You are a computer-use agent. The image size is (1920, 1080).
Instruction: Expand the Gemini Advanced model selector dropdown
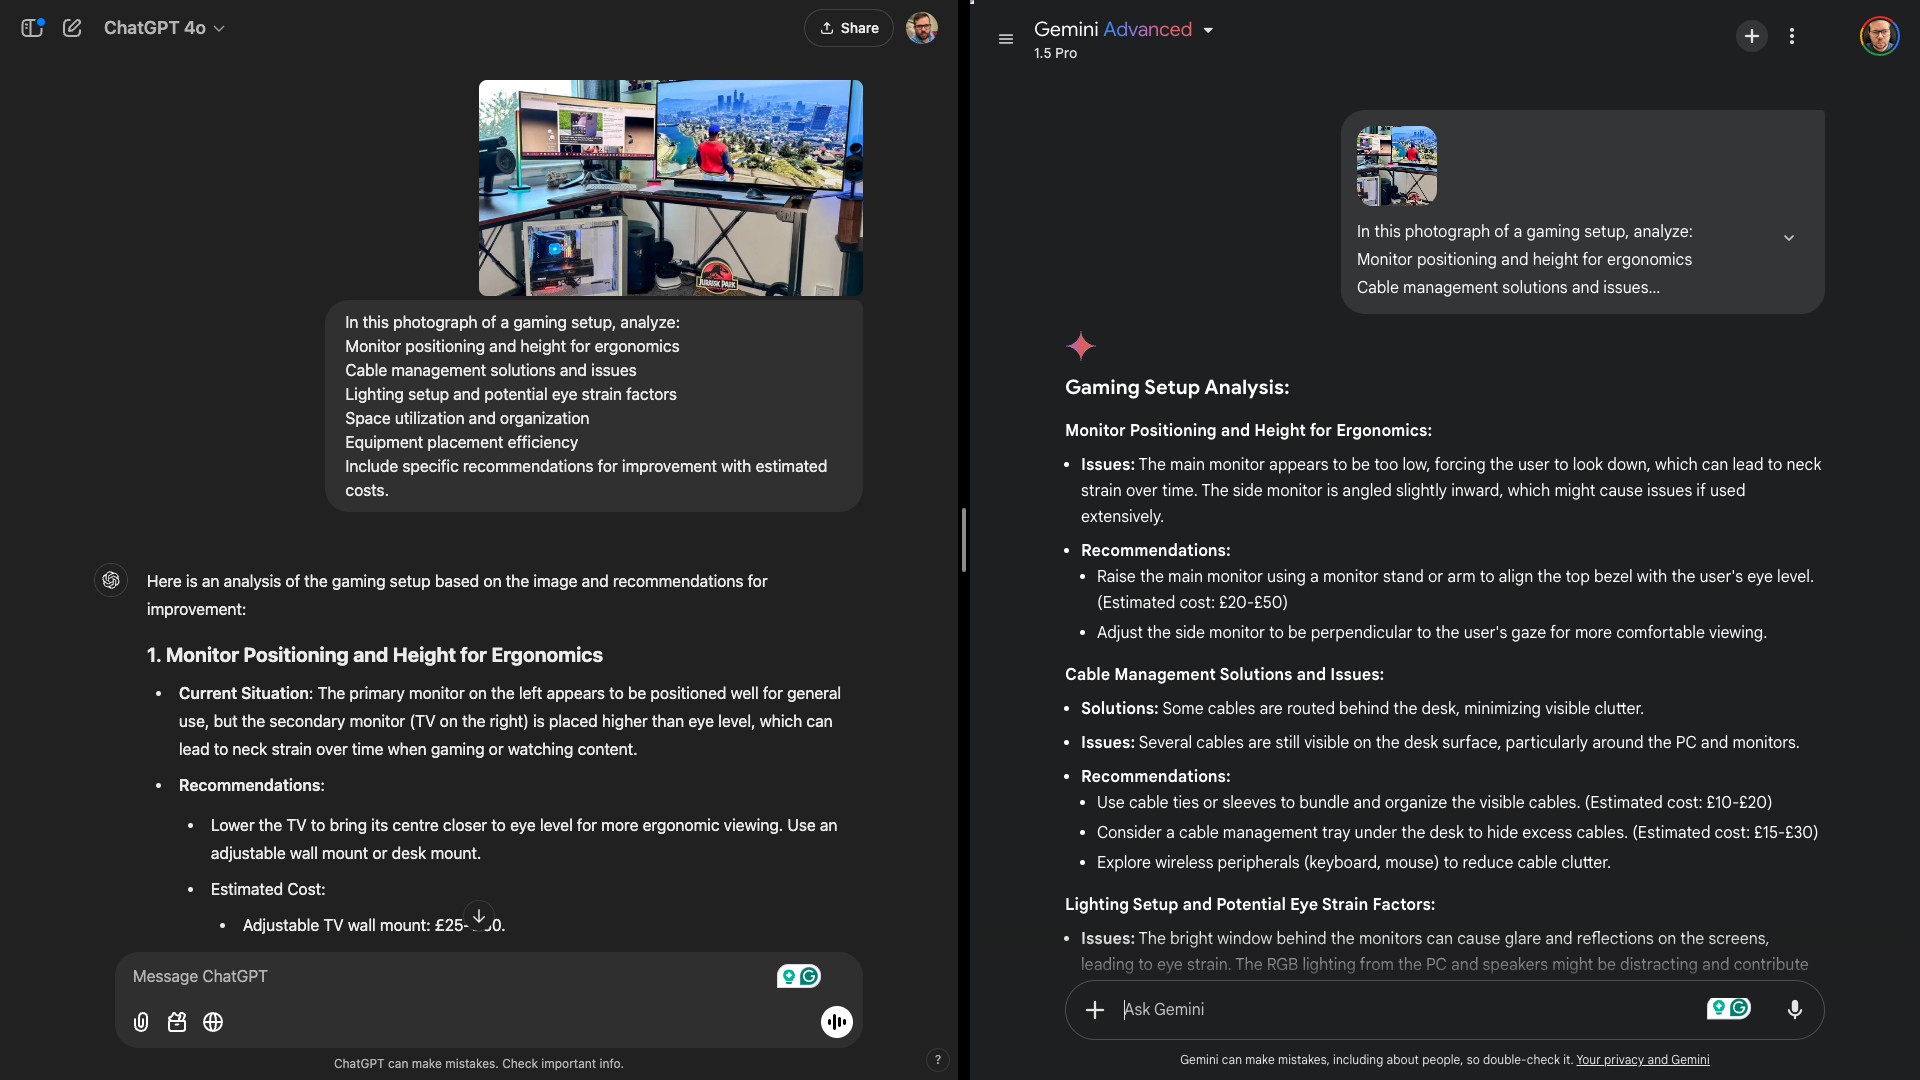point(1207,29)
